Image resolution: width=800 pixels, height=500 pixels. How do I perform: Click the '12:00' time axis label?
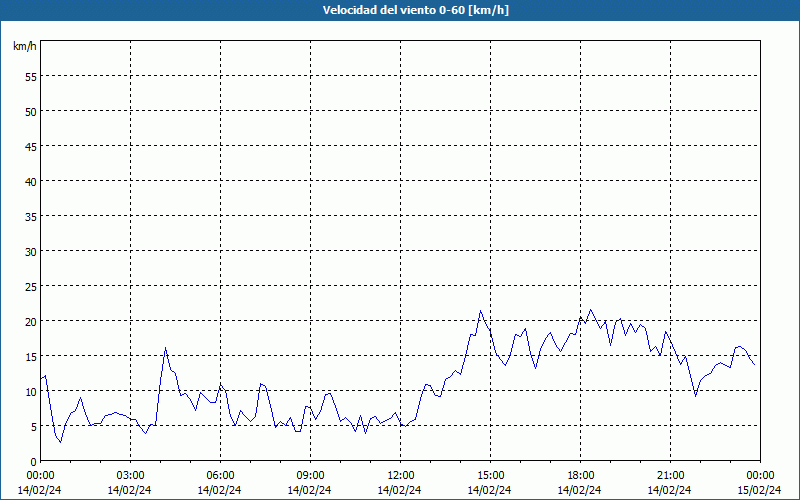(x=401, y=476)
